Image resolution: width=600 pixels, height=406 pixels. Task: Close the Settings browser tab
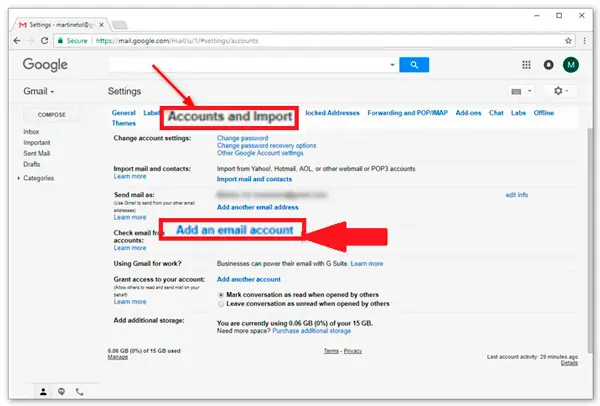[x=101, y=25]
